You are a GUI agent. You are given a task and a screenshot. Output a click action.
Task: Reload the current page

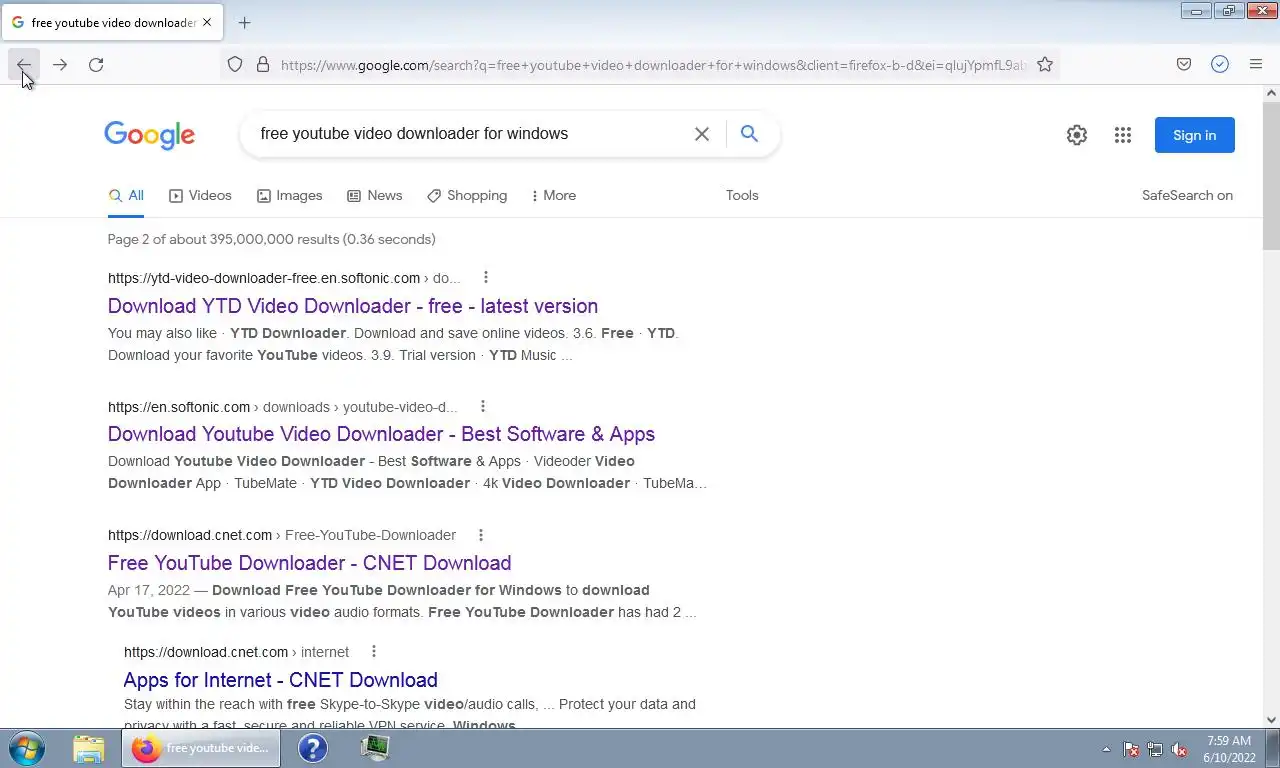(x=96, y=65)
